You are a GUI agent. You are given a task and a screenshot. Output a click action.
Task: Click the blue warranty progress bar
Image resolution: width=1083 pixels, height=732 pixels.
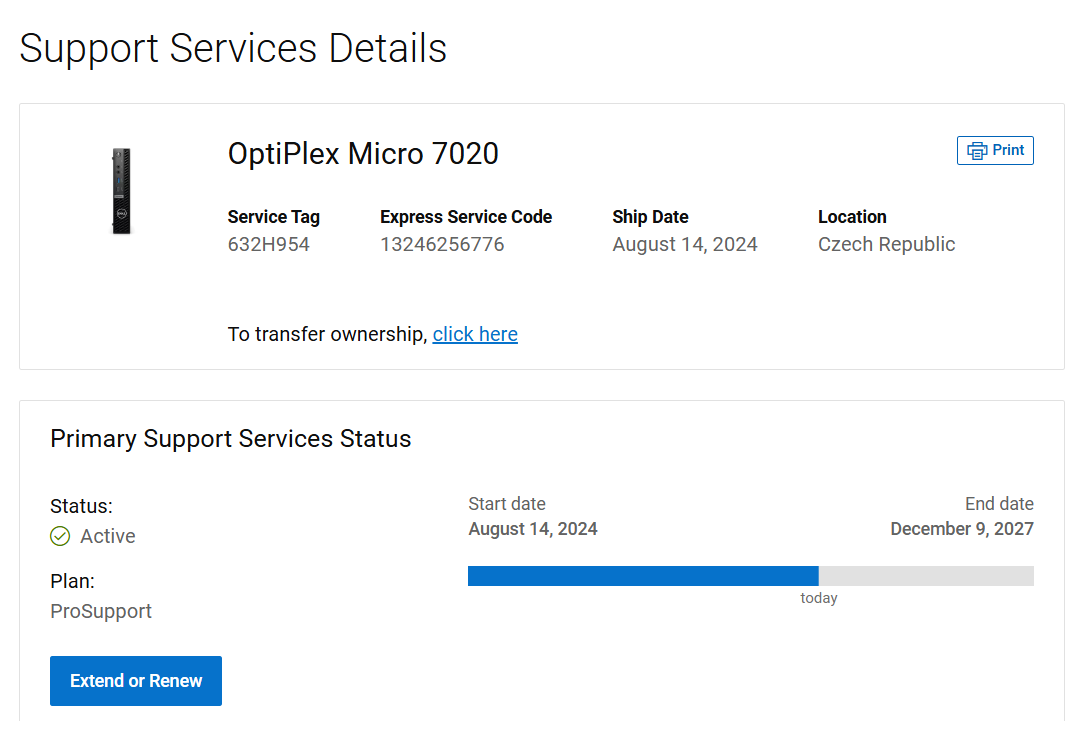click(x=751, y=576)
